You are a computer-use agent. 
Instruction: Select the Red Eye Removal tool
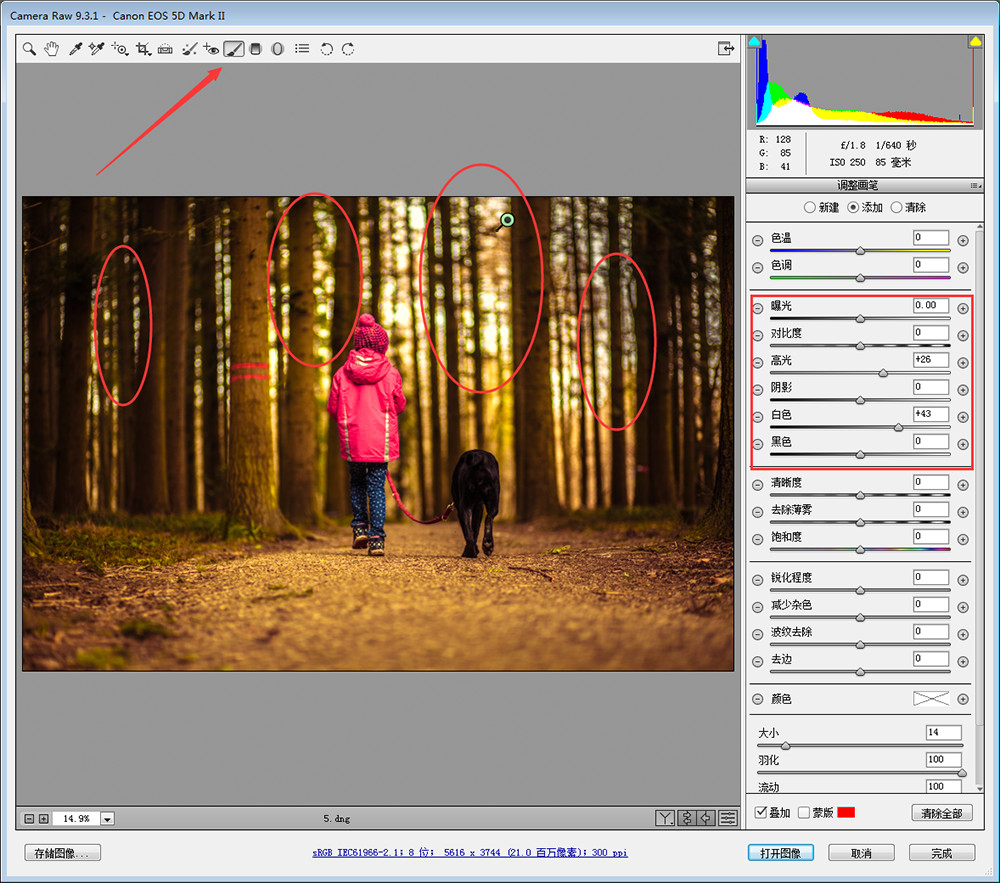[x=211, y=49]
